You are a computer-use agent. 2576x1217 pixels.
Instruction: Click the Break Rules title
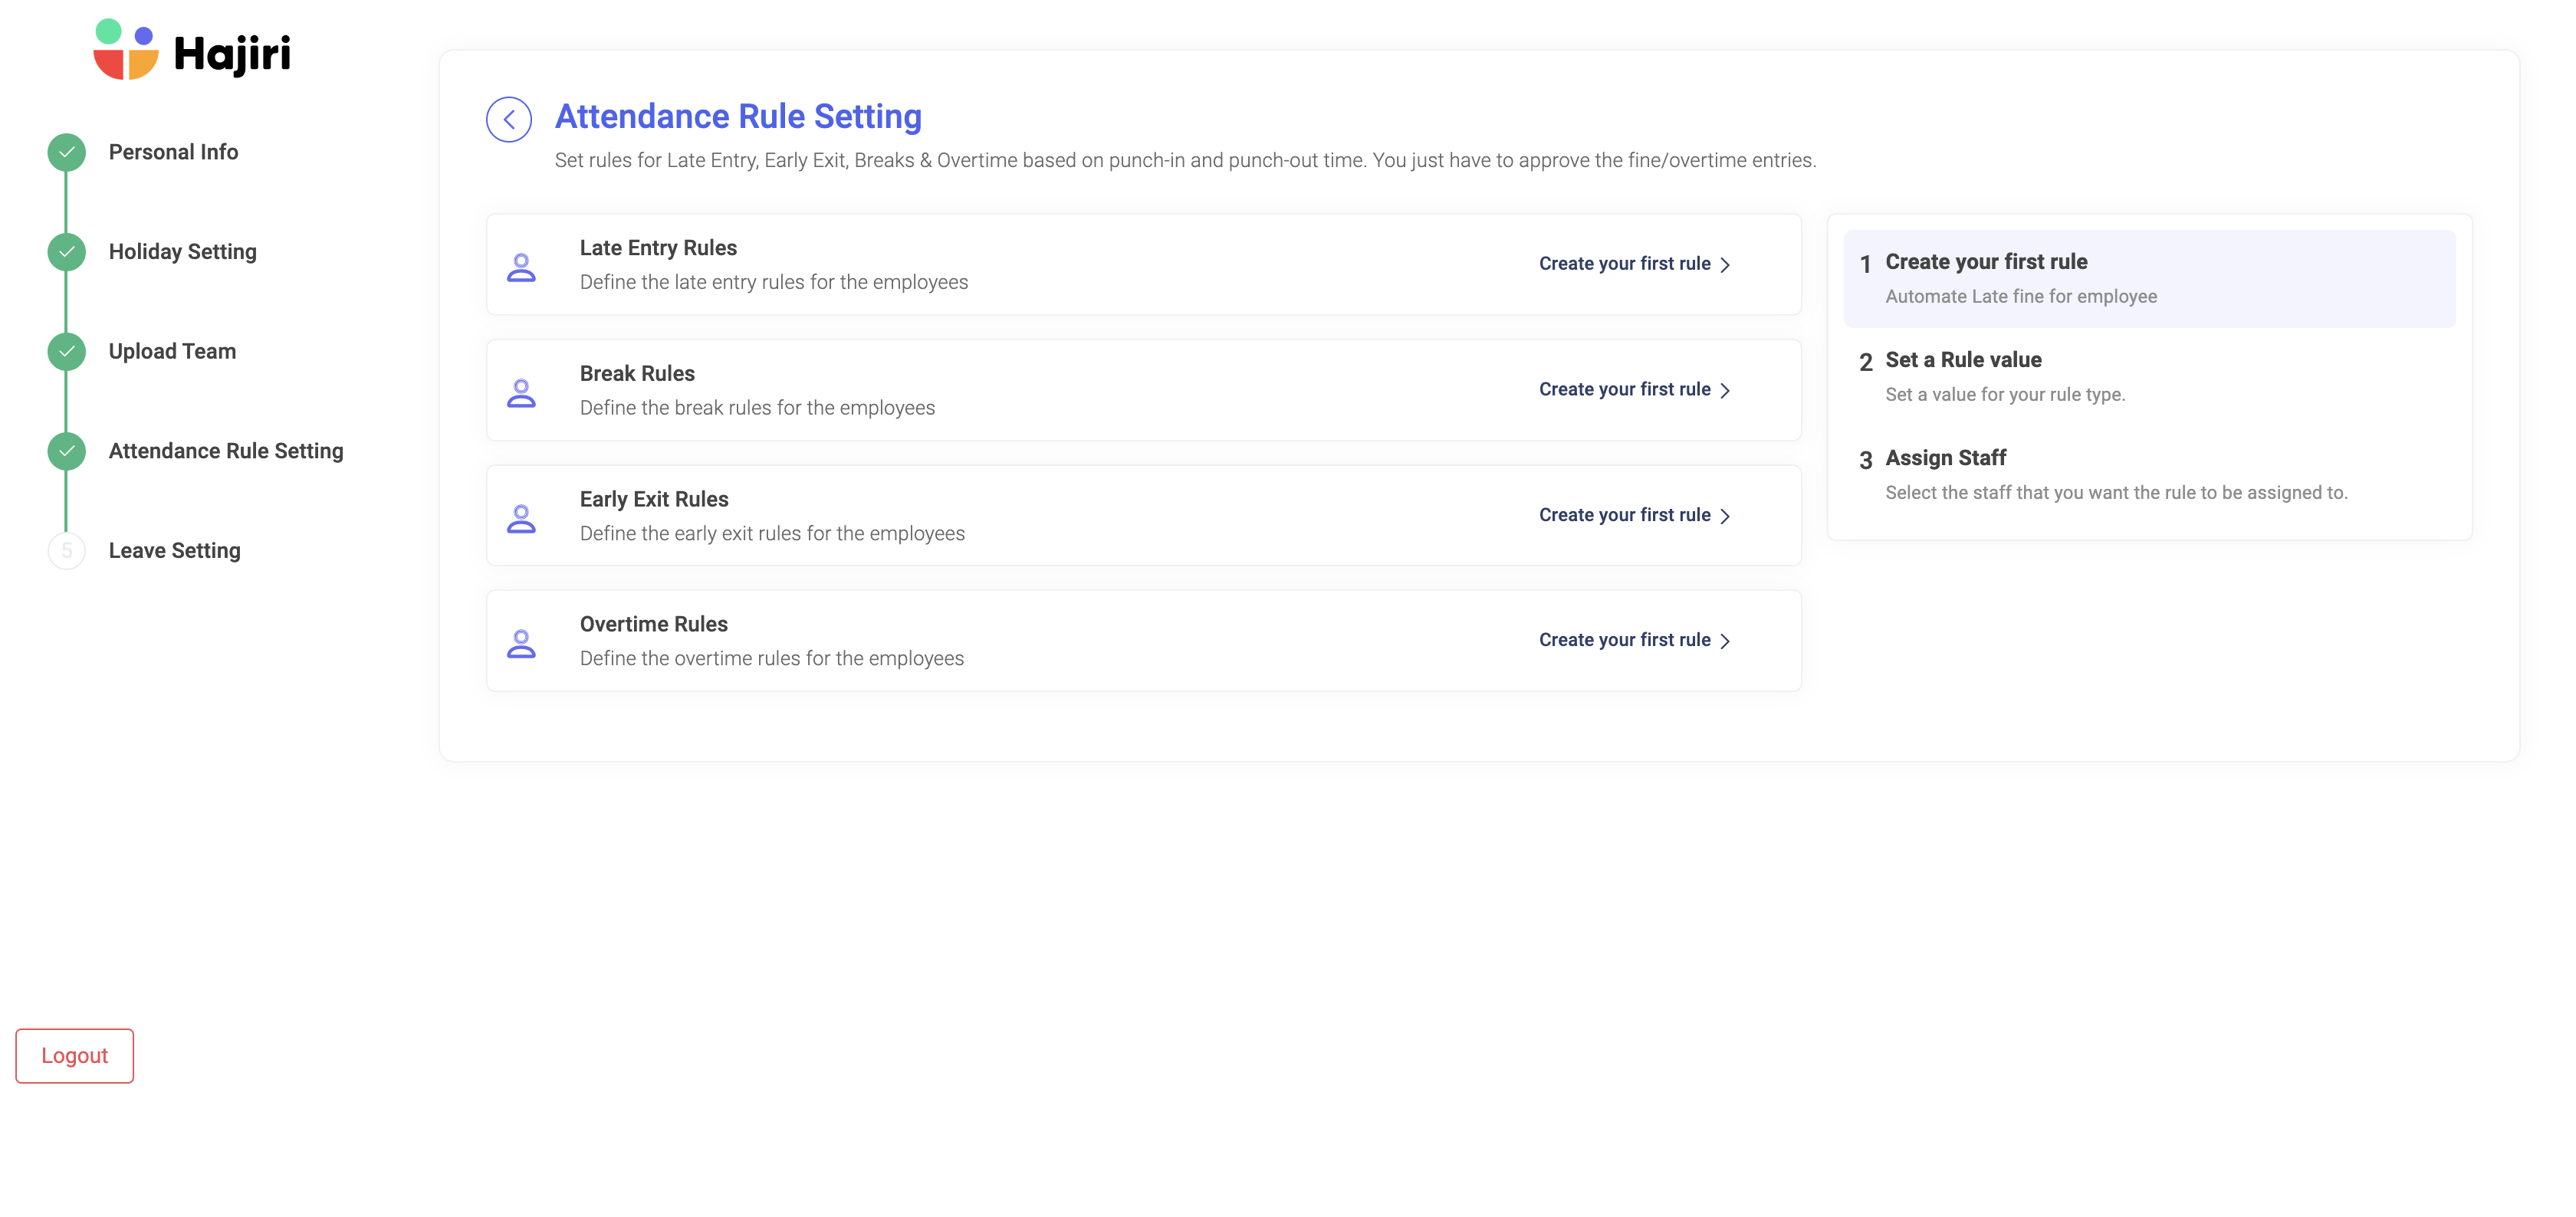637,374
